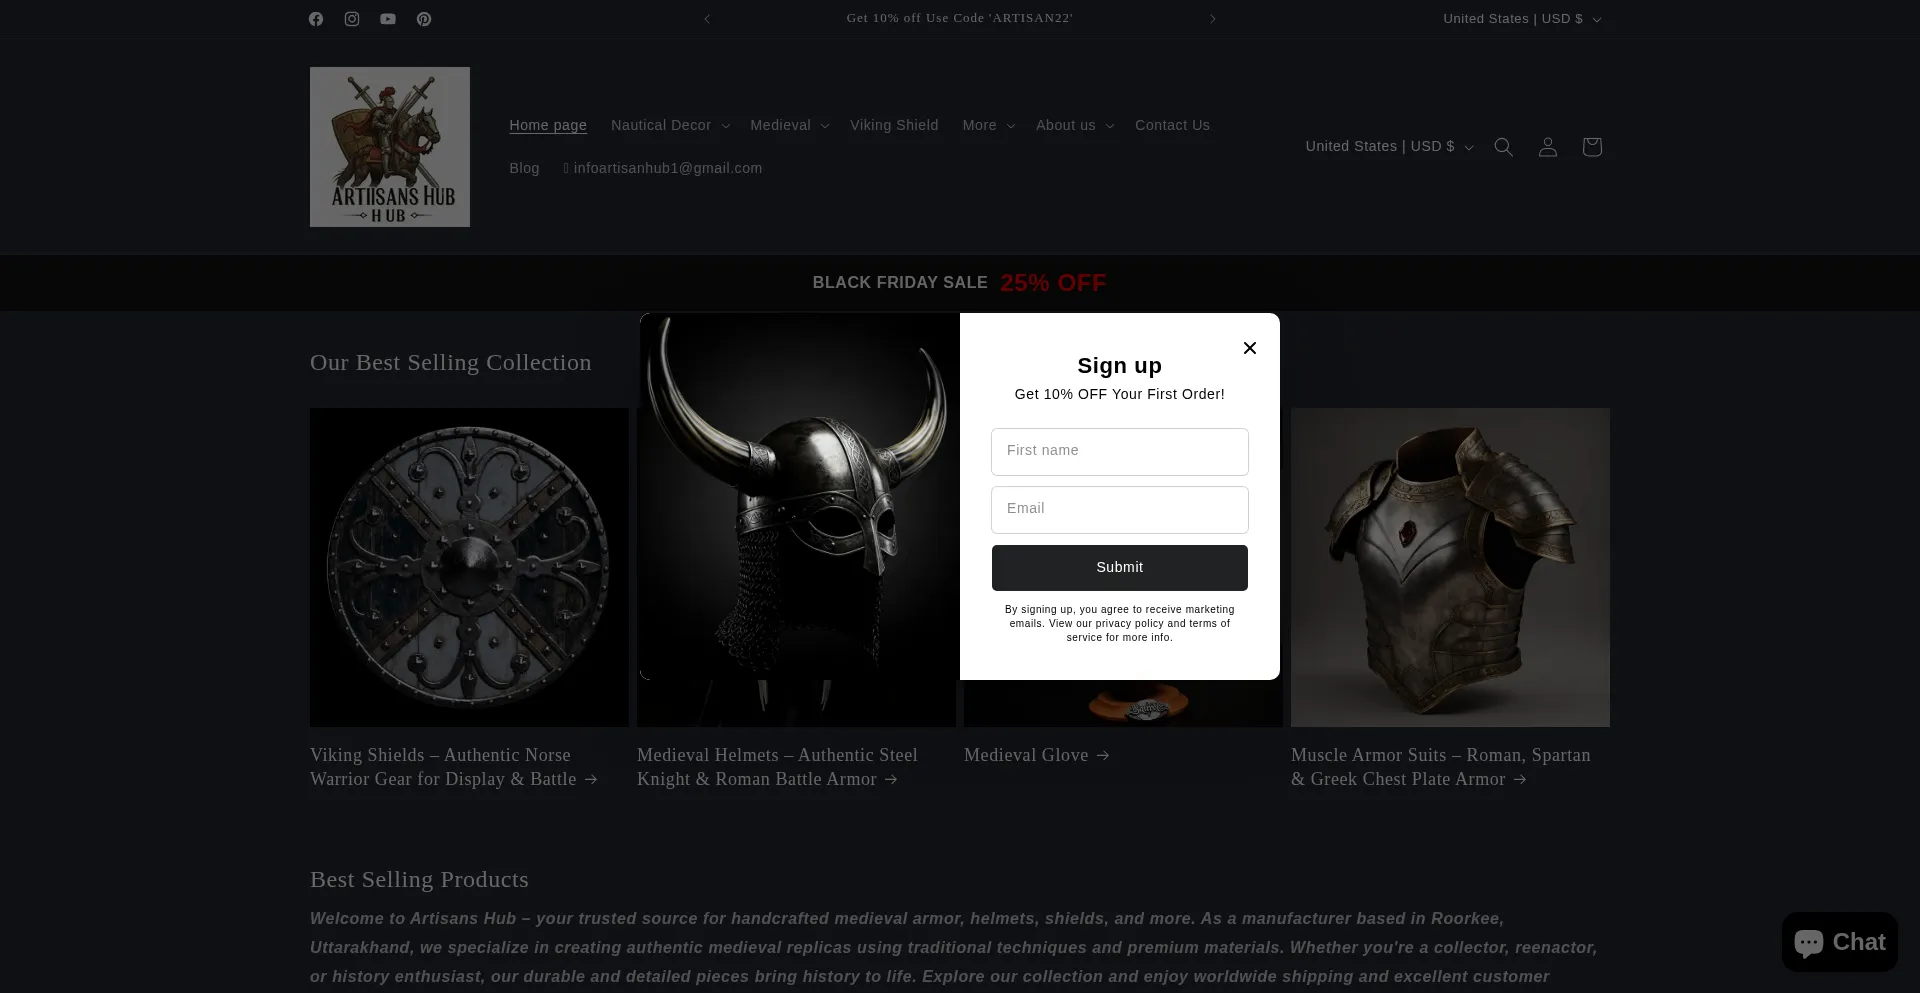
Task: Click 'Best Selling Products' heading
Action: coord(419,880)
